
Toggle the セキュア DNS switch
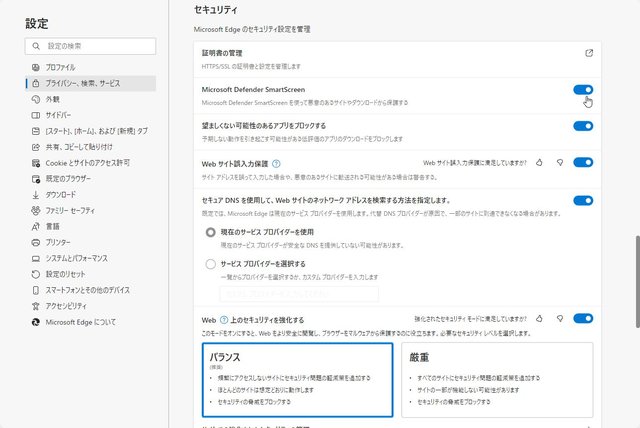click(583, 200)
